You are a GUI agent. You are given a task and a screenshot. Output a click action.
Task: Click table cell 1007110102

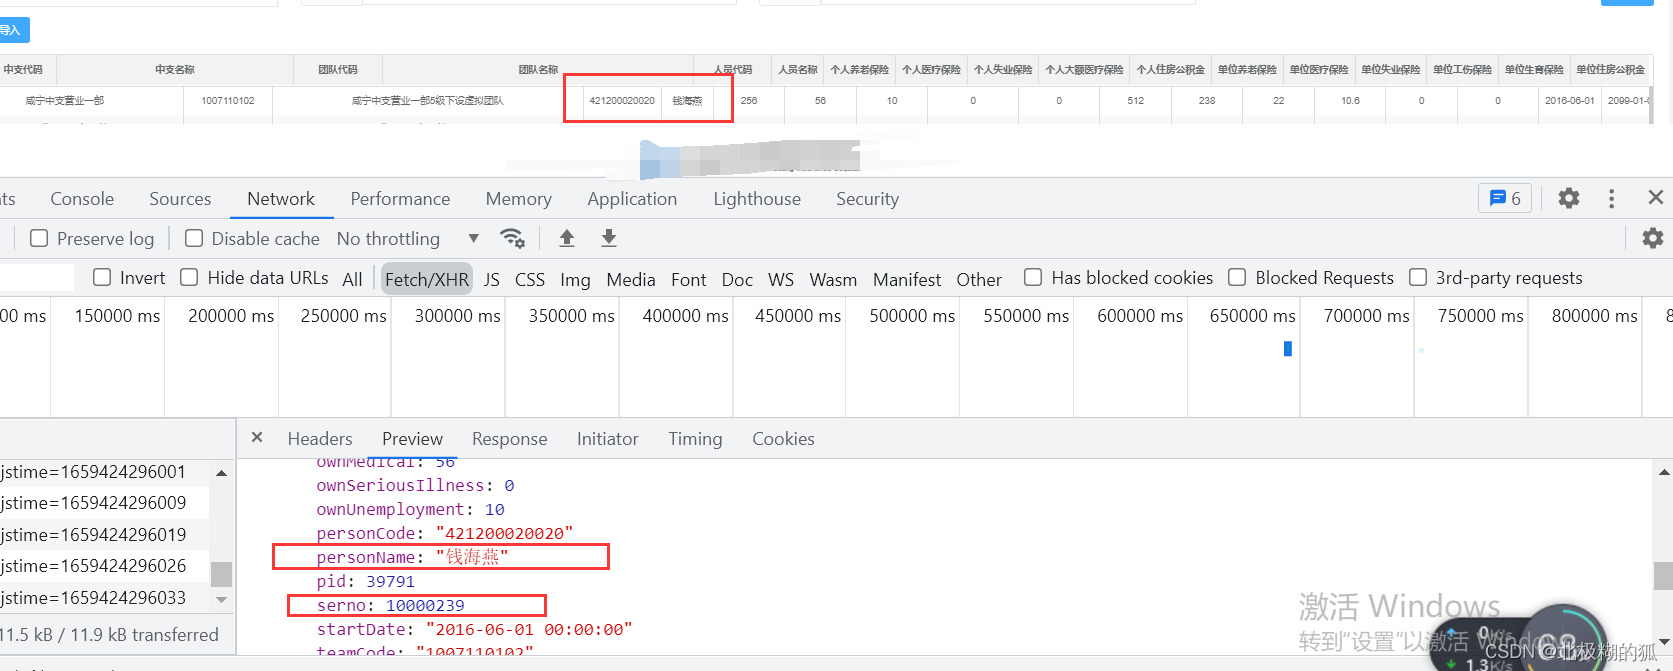pos(228,100)
